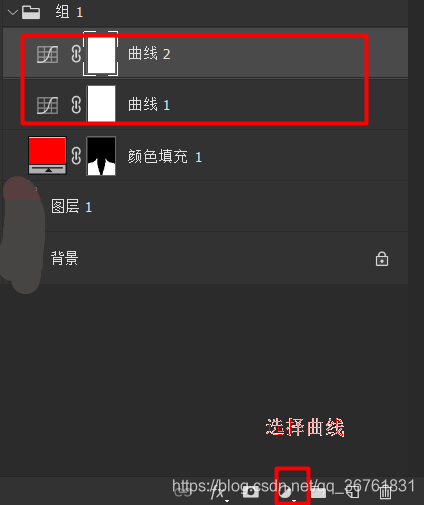Toggle mask link on 曲线 2 layer
This screenshot has width=424, height=505.
click(76, 54)
